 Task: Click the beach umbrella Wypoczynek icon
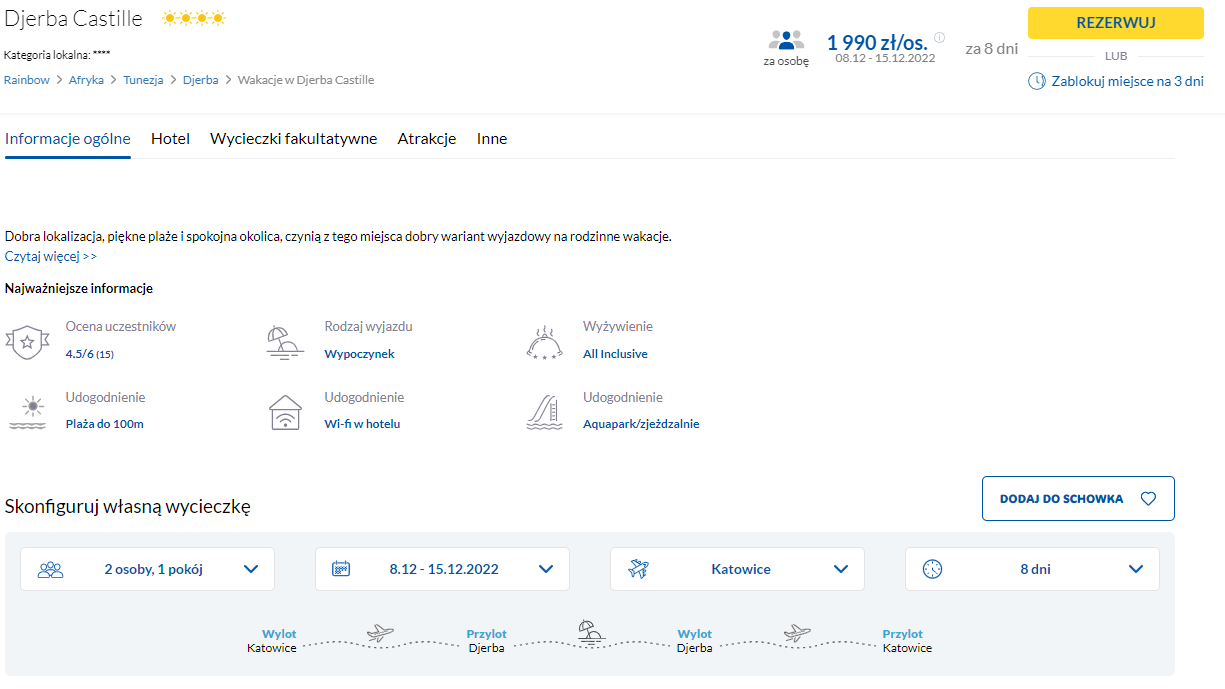pos(286,341)
